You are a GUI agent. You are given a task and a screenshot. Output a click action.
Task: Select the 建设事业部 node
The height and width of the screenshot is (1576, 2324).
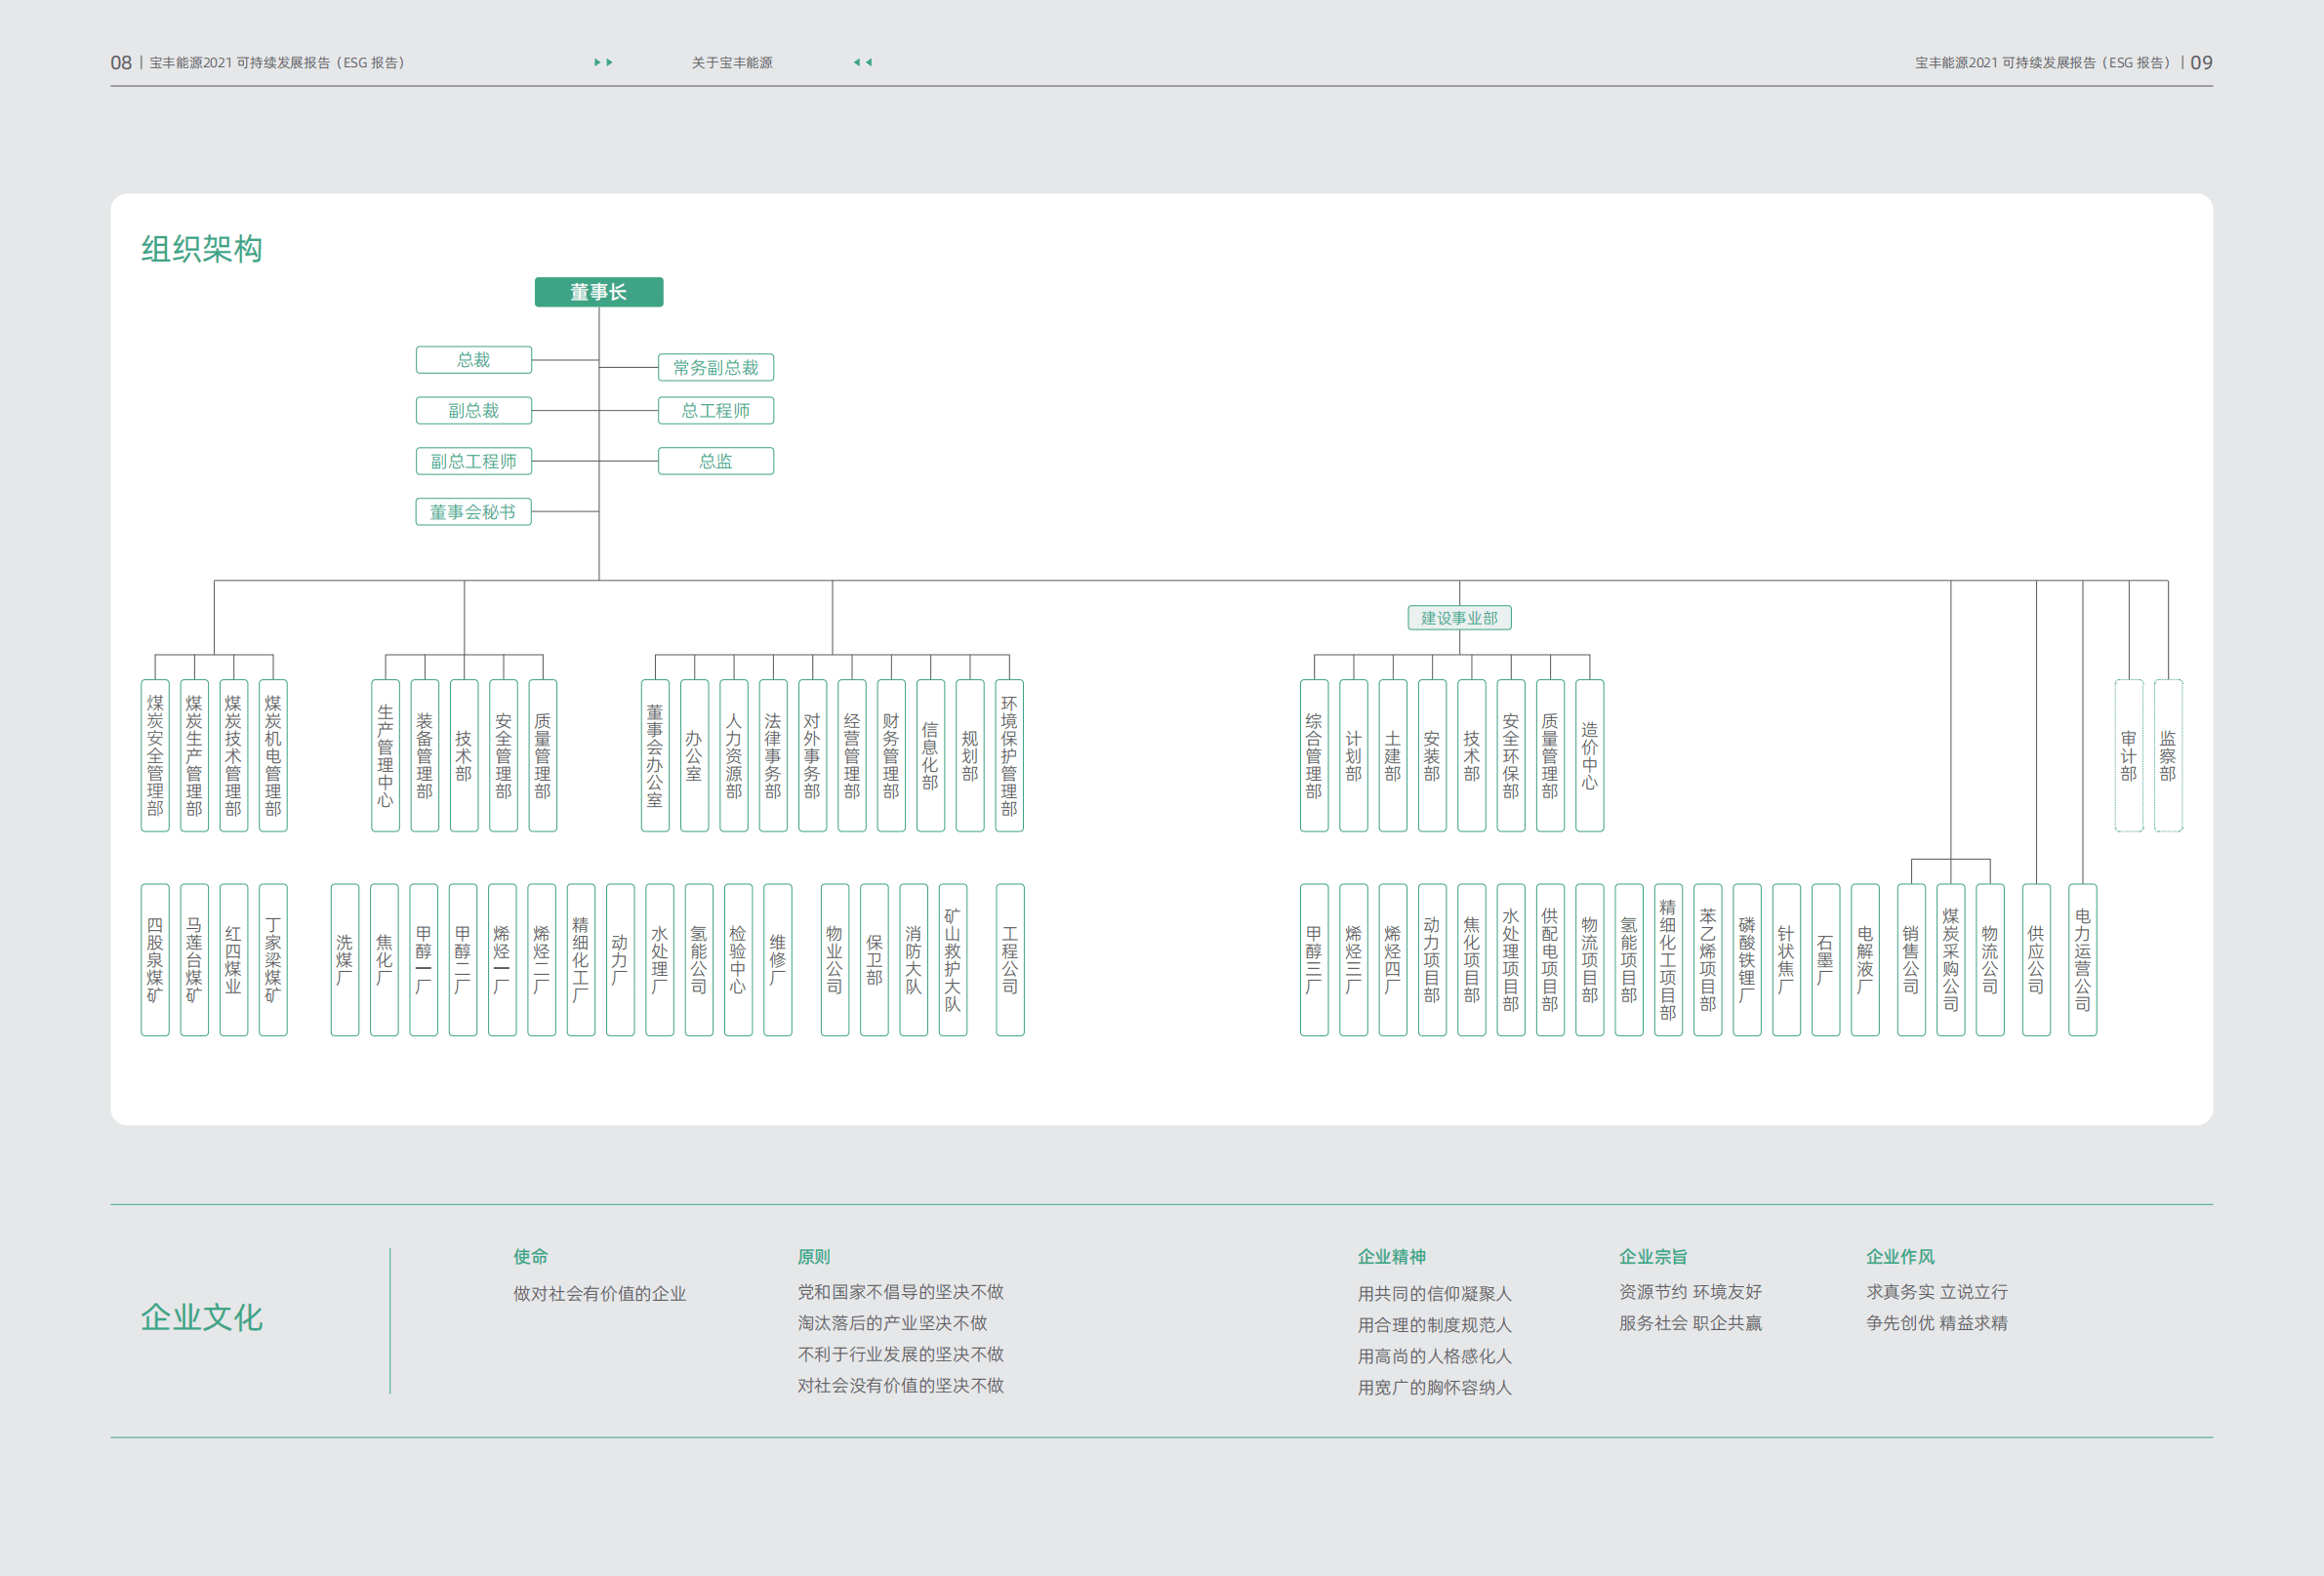point(1458,618)
